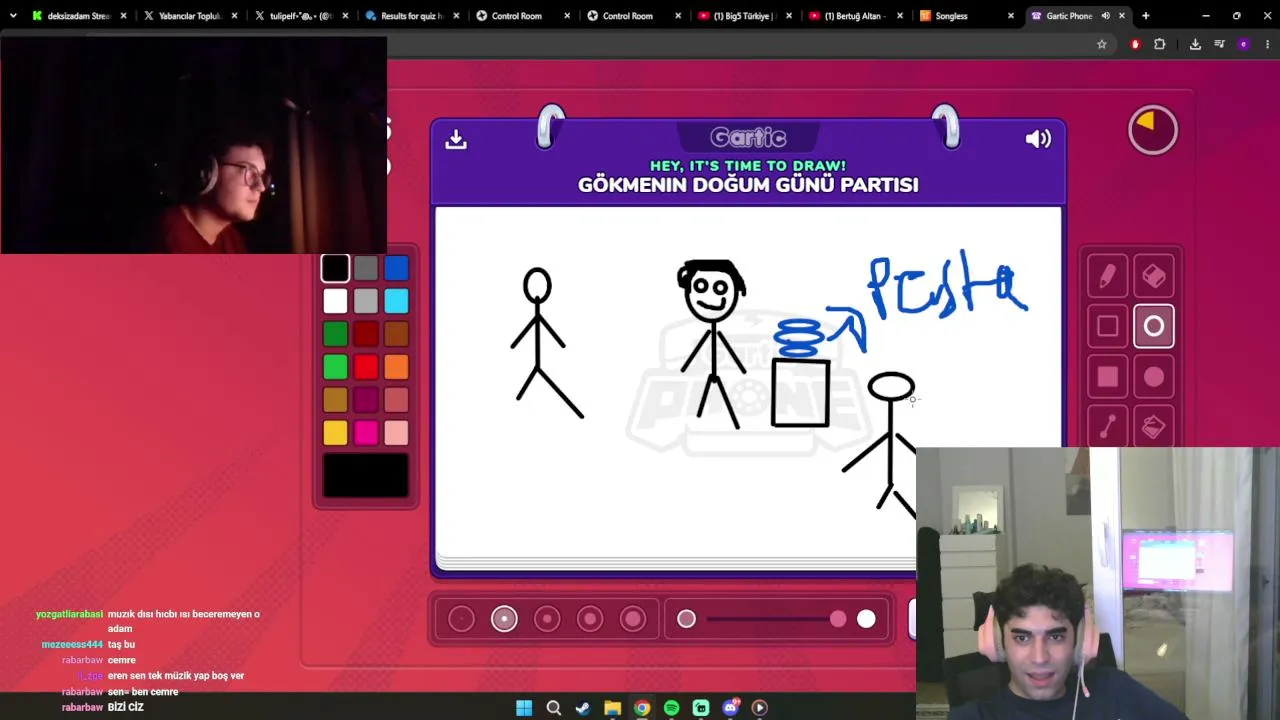The image size is (1280, 720).
Task: Choose the empty rectangle shape tool
Action: 1107,326
